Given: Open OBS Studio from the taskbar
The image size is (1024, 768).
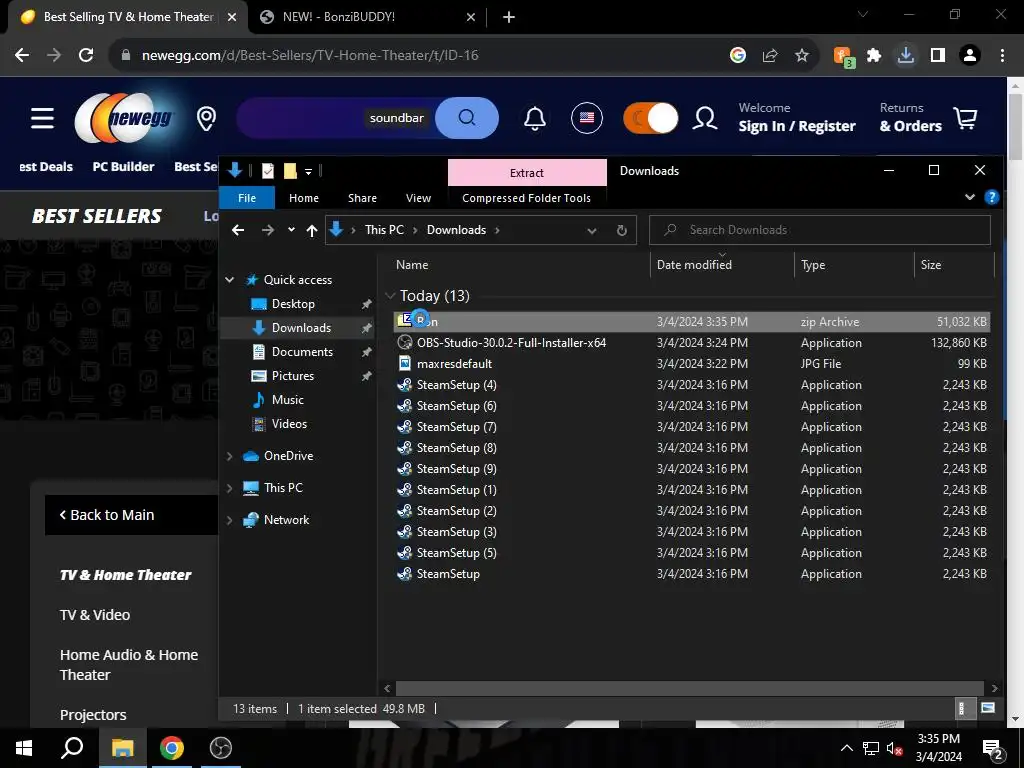Looking at the screenshot, I should click(x=221, y=748).
